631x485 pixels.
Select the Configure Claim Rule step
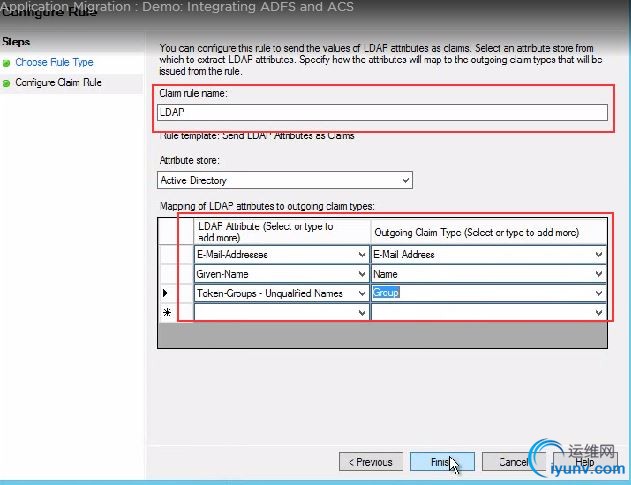pos(58,83)
